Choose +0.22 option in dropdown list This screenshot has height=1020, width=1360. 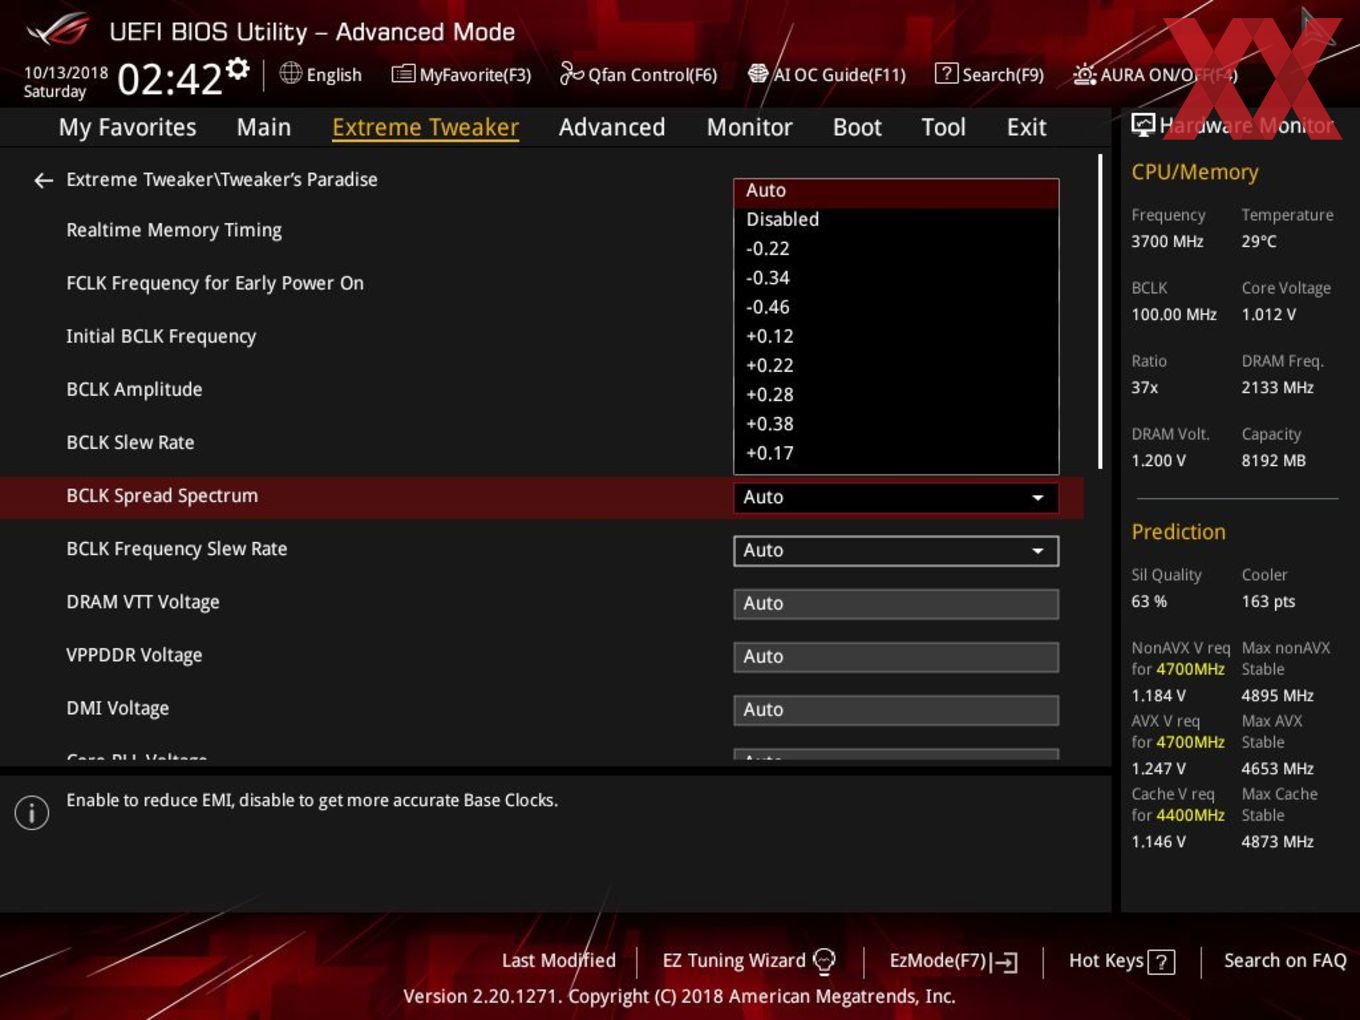[896, 365]
